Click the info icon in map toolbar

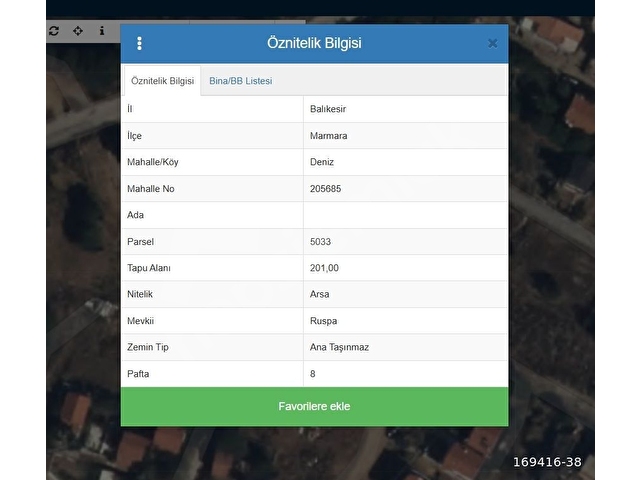point(102,31)
